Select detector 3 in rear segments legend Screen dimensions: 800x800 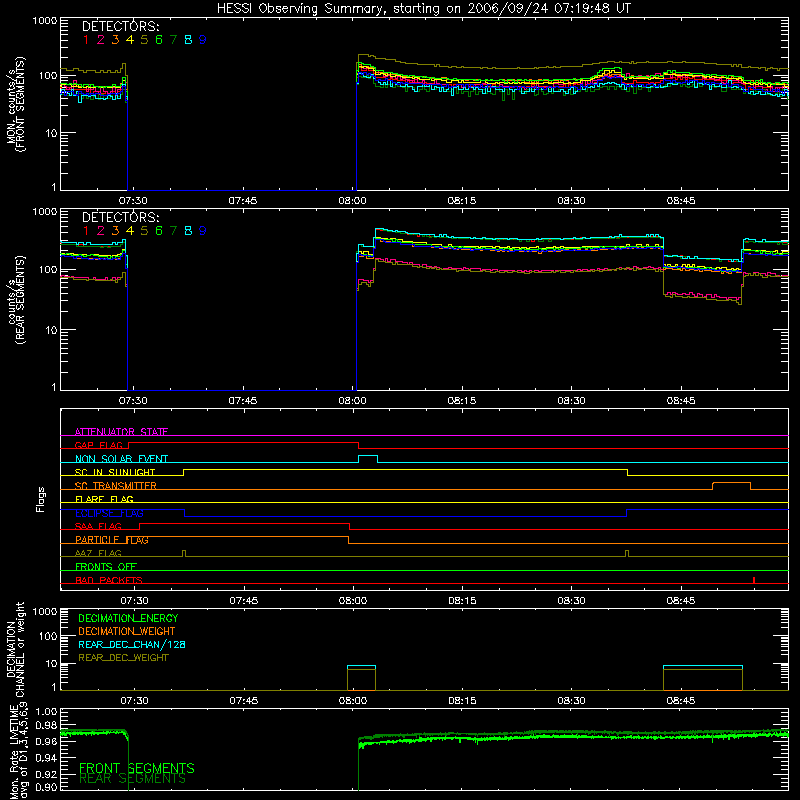click(x=115, y=231)
